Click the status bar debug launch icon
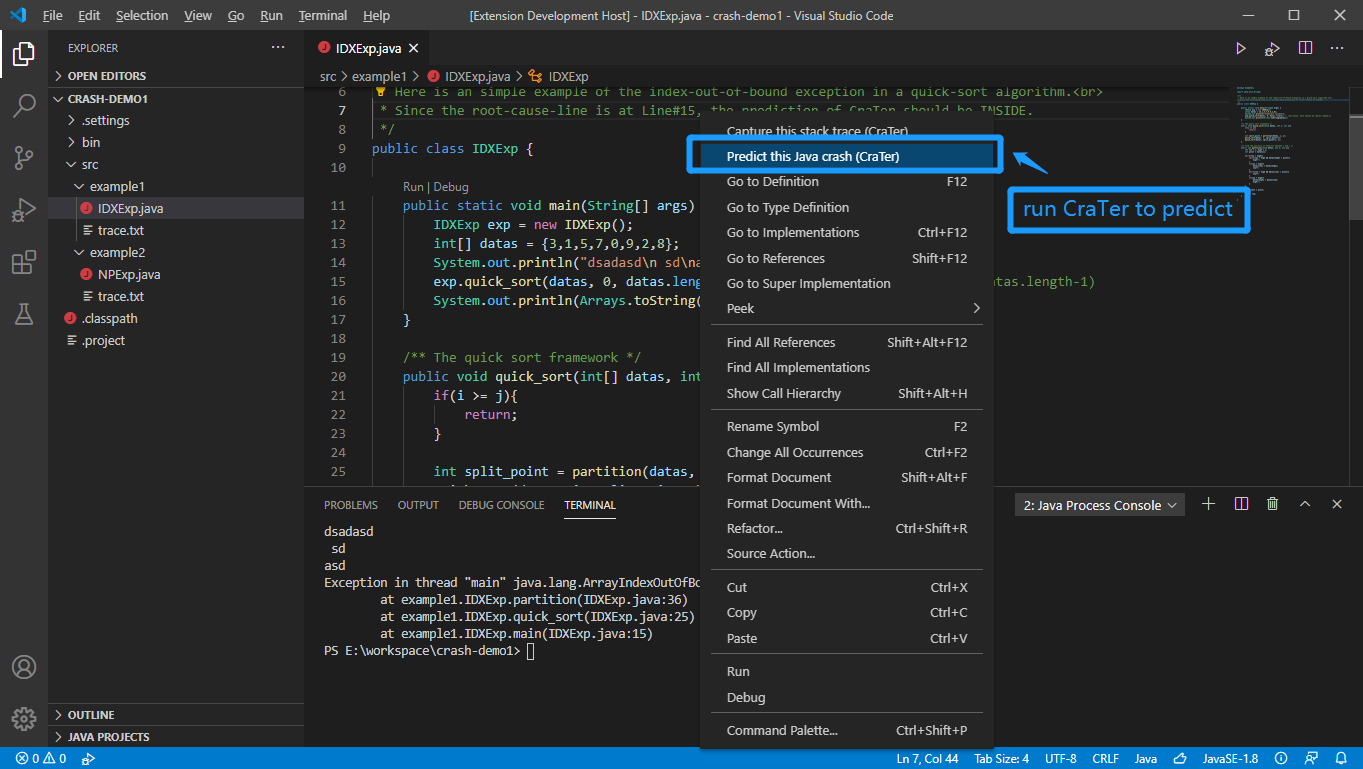Screen dimensions: 1363x769 88,758
